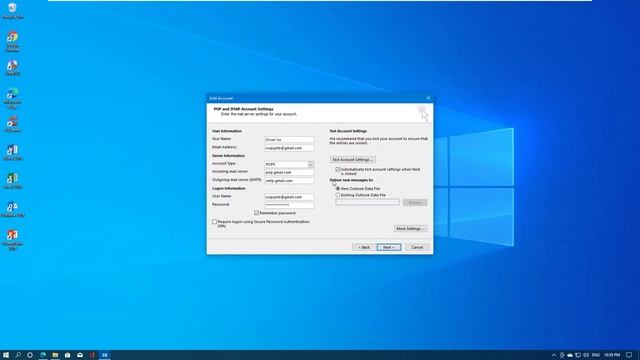This screenshot has height=360, width=640.
Task: Toggle Remember password checkbox
Action: [x=256, y=213]
